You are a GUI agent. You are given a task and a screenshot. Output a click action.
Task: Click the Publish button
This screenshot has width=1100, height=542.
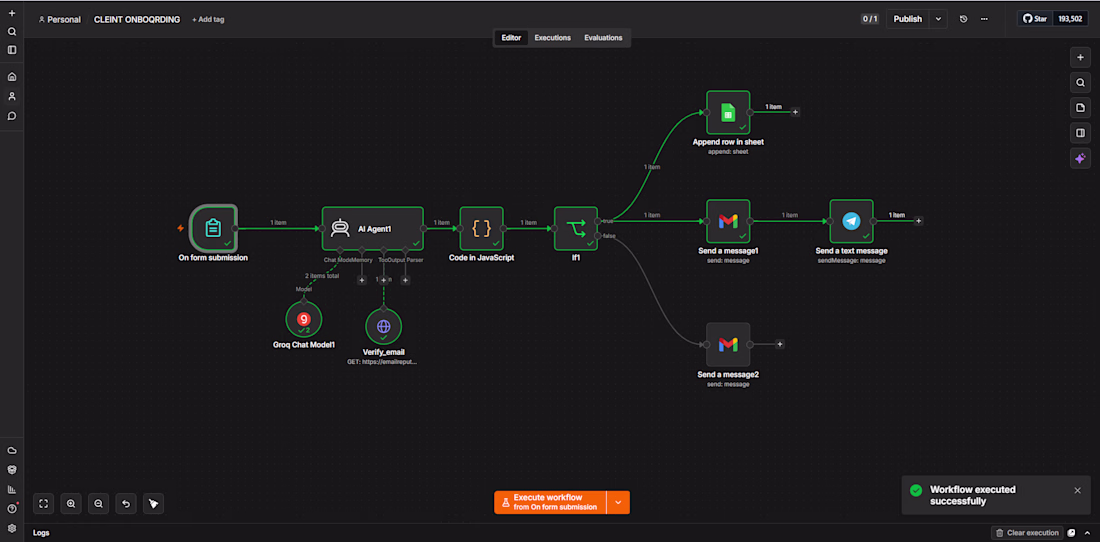point(908,19)
